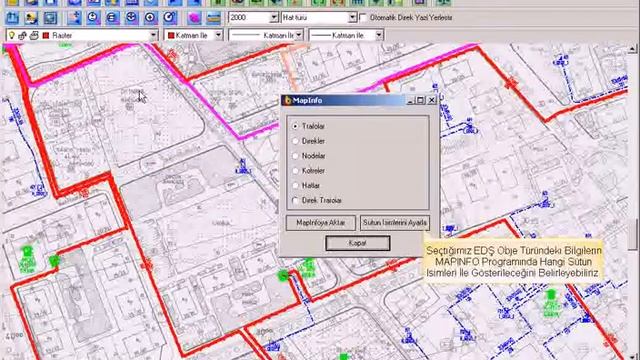Click the circle icon with horizontal bars
This screenshot has width=640, height=360.
(112, 18)
